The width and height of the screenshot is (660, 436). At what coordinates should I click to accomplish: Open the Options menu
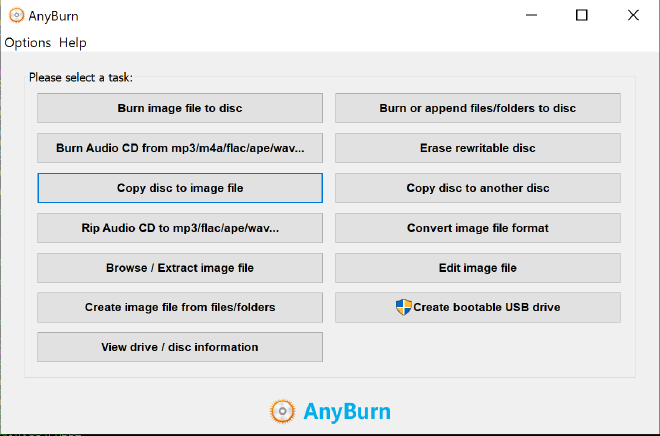pyautogui.click(x=27, y=43)
